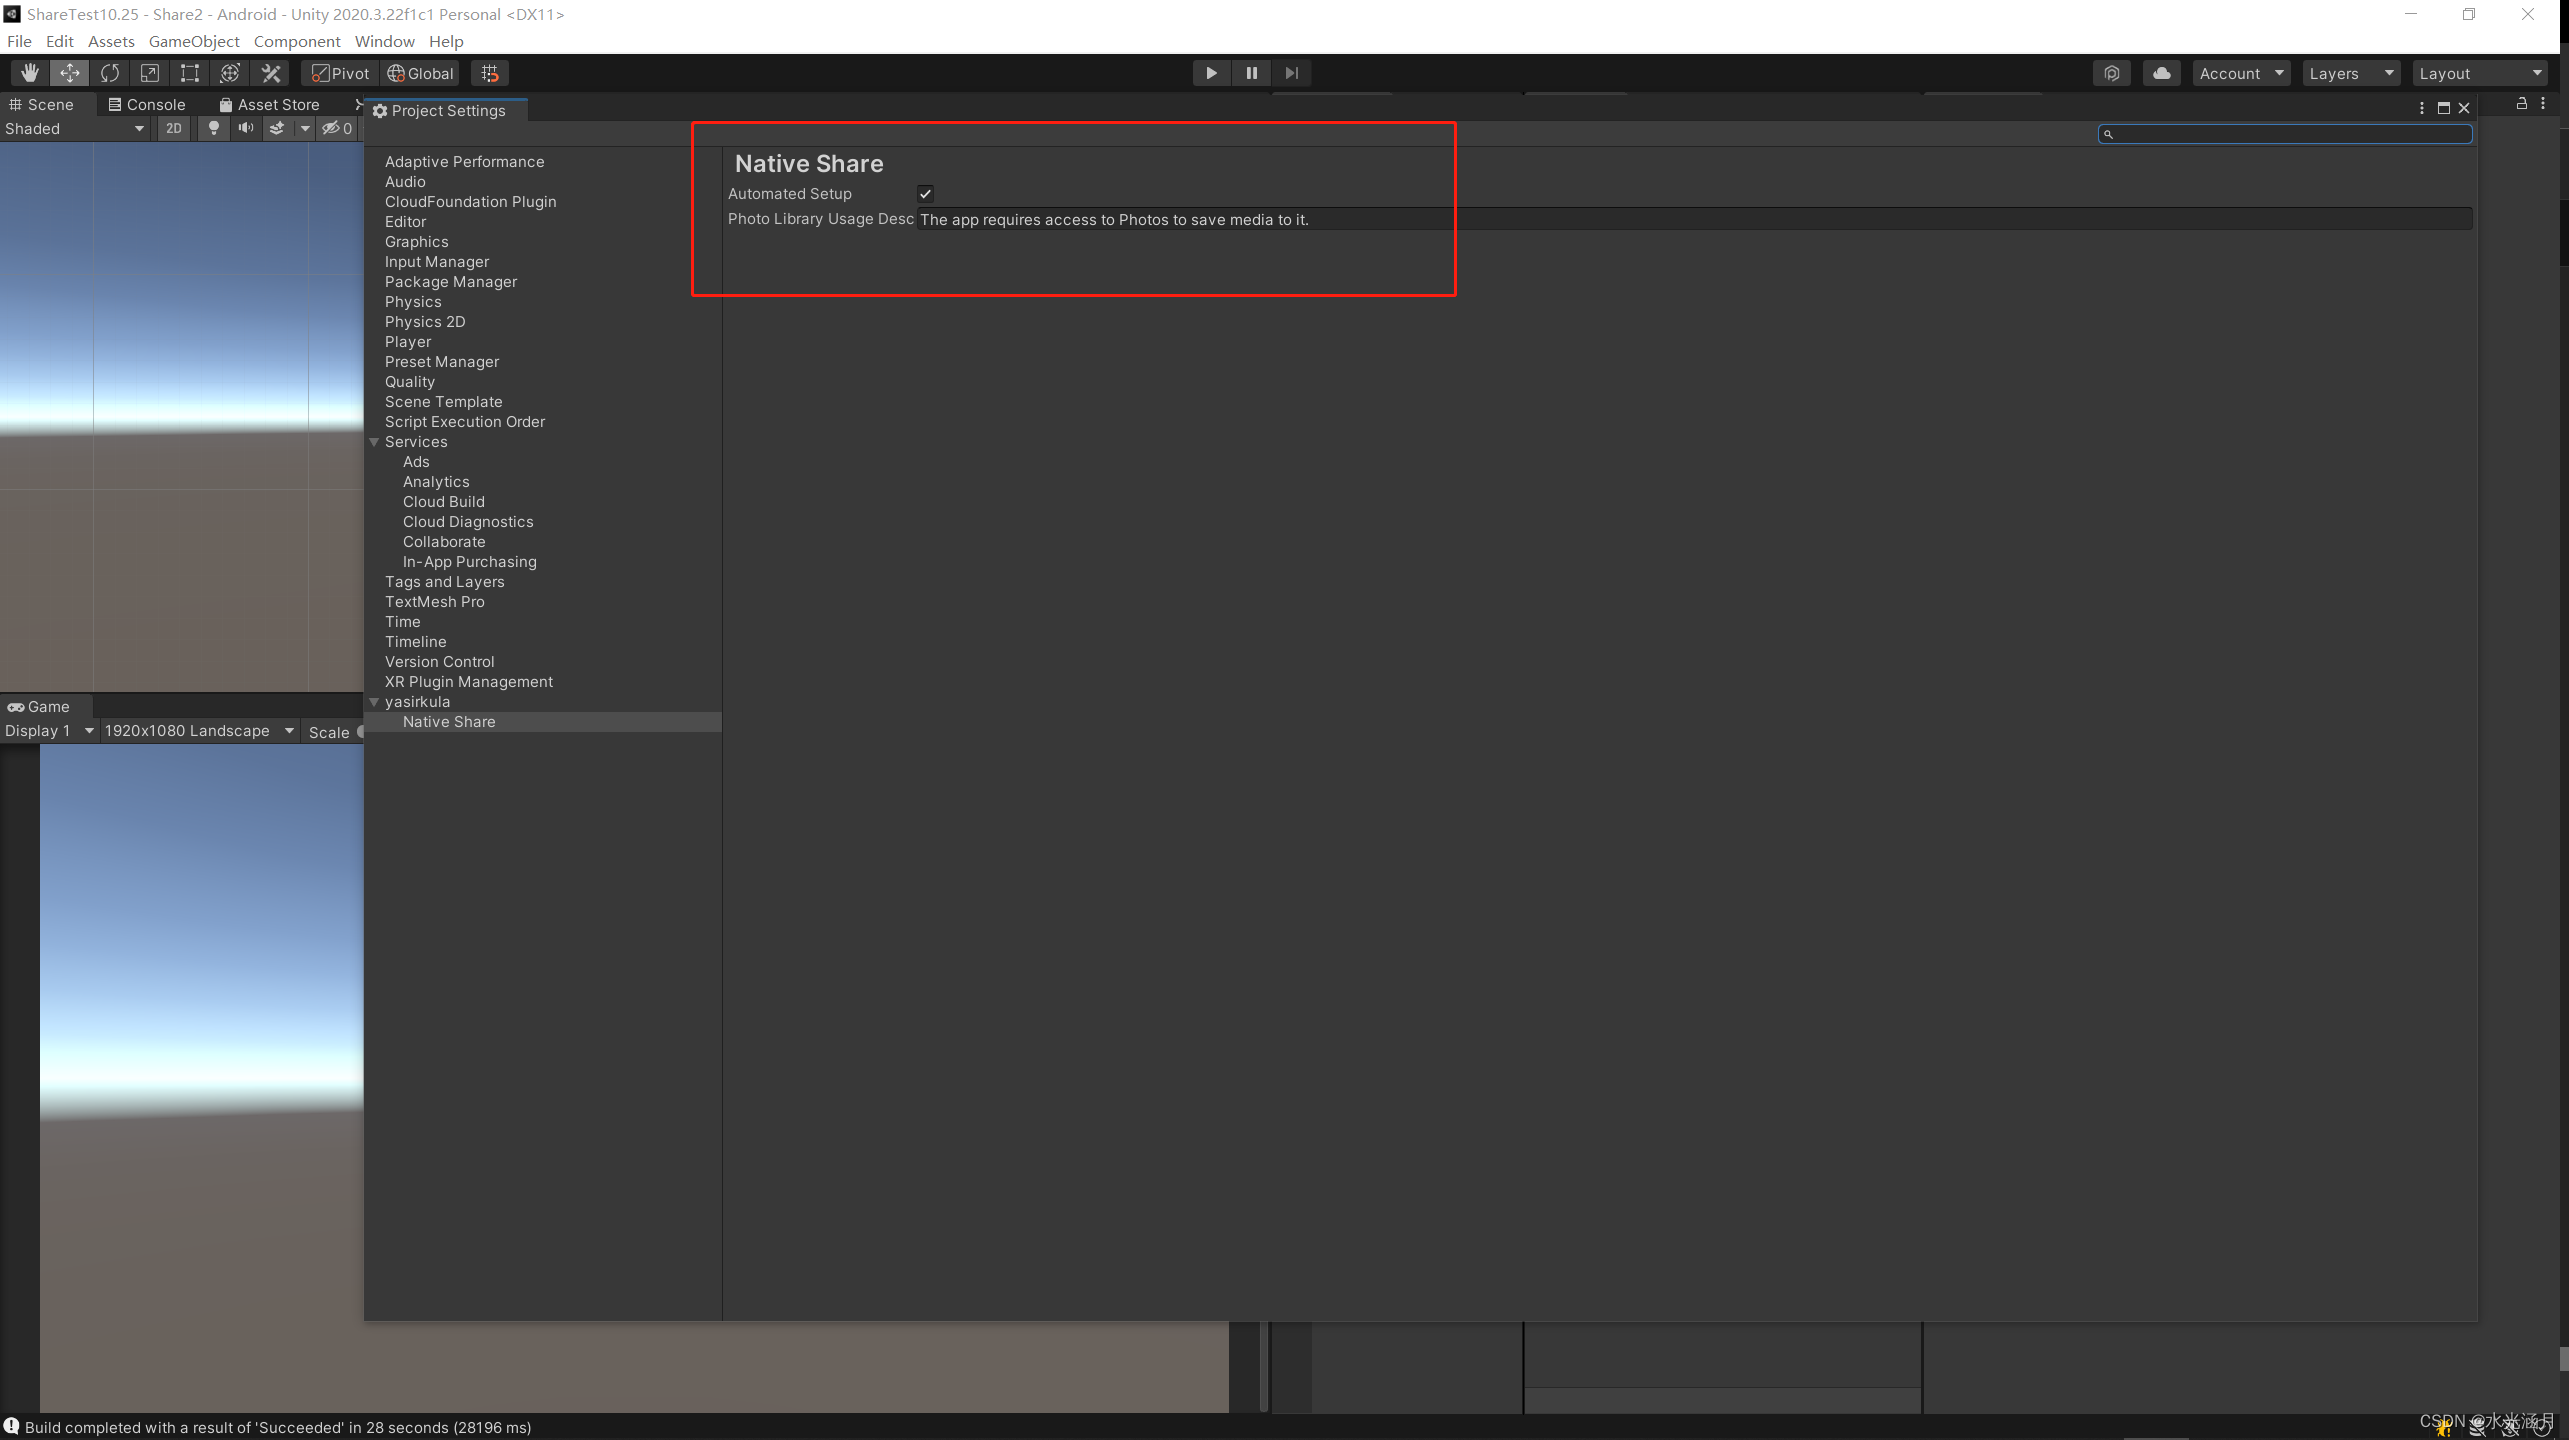Edit Photo Library Usage Description field

pos(1694,219)
